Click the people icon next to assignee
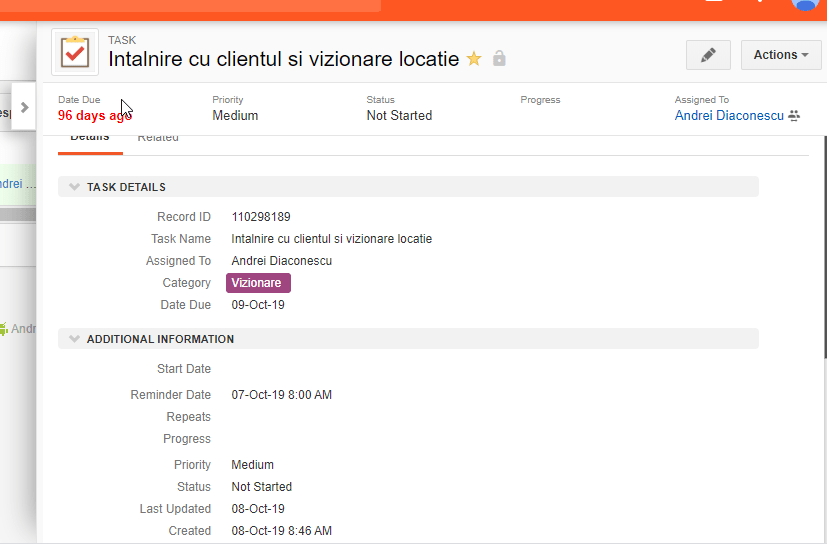Screen dimensions: 827x544 point(794,116)
